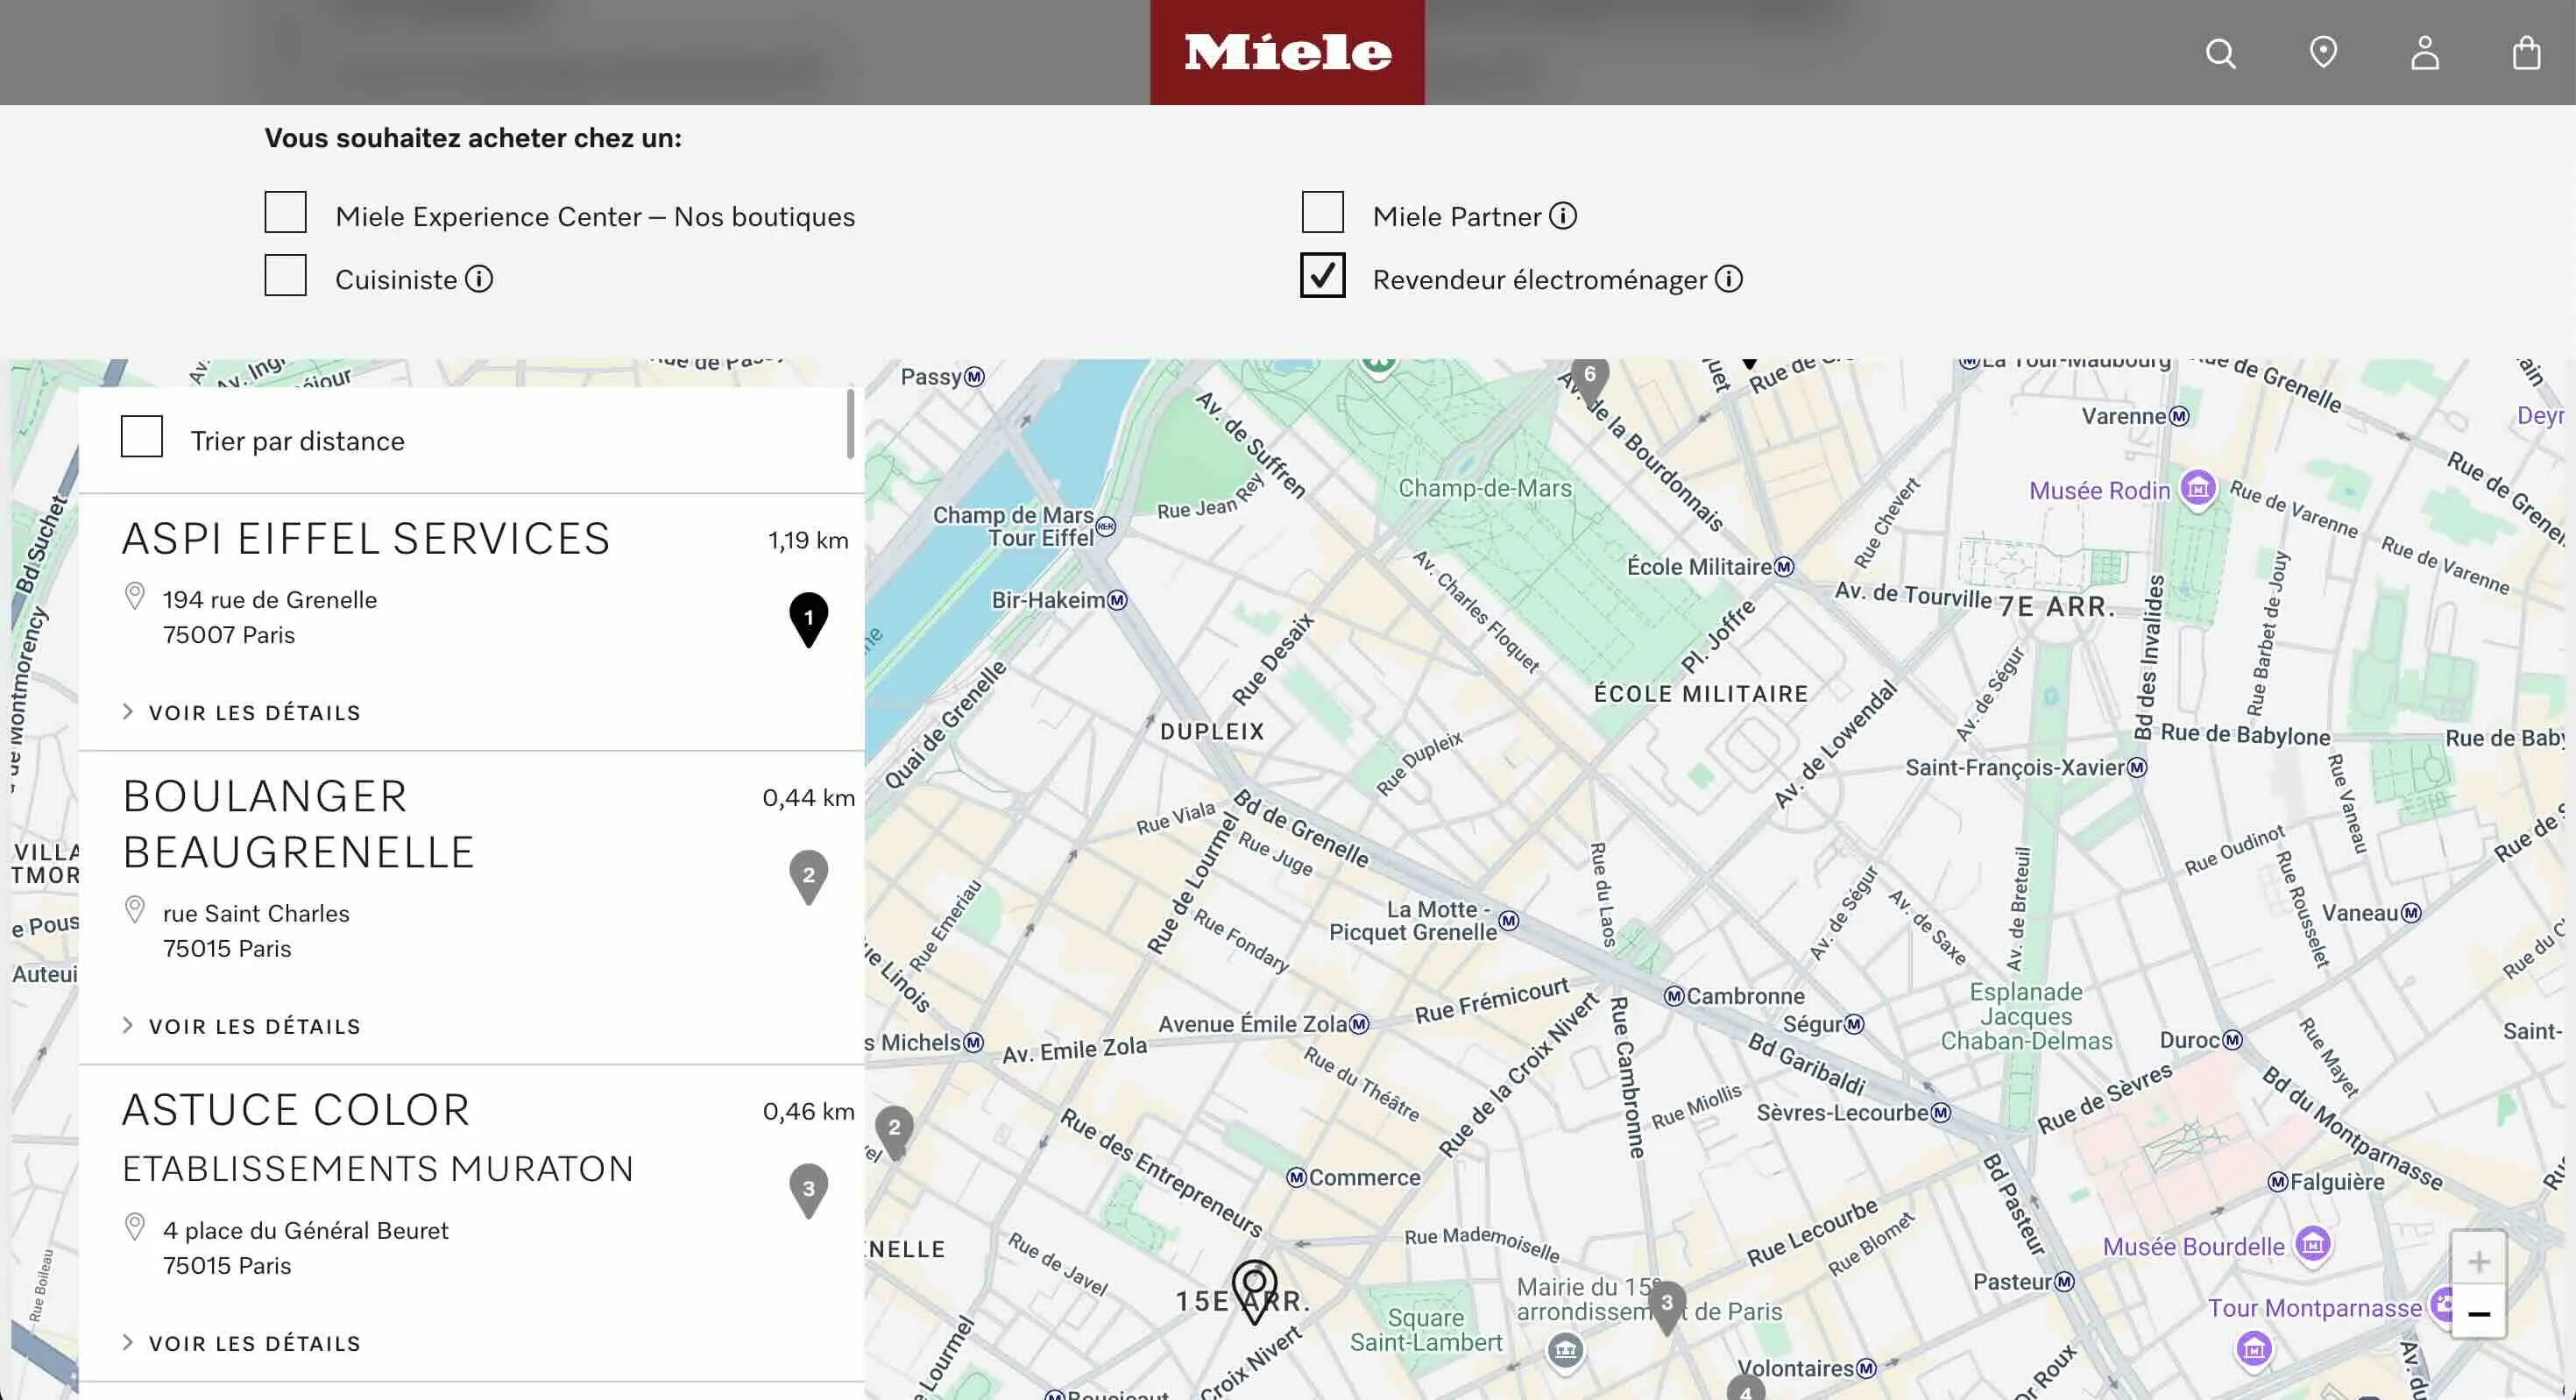Show info icon next to Cuisiniste
The width and height of the screenshot is (2576, 1400).
pos(479,279)
